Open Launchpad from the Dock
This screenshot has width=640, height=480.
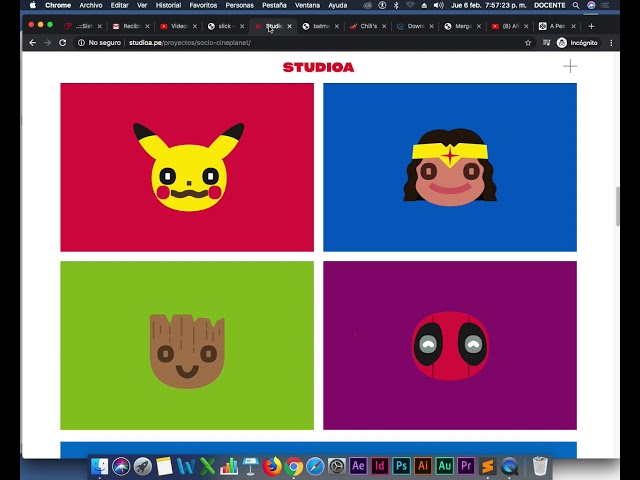click(142, 466)
